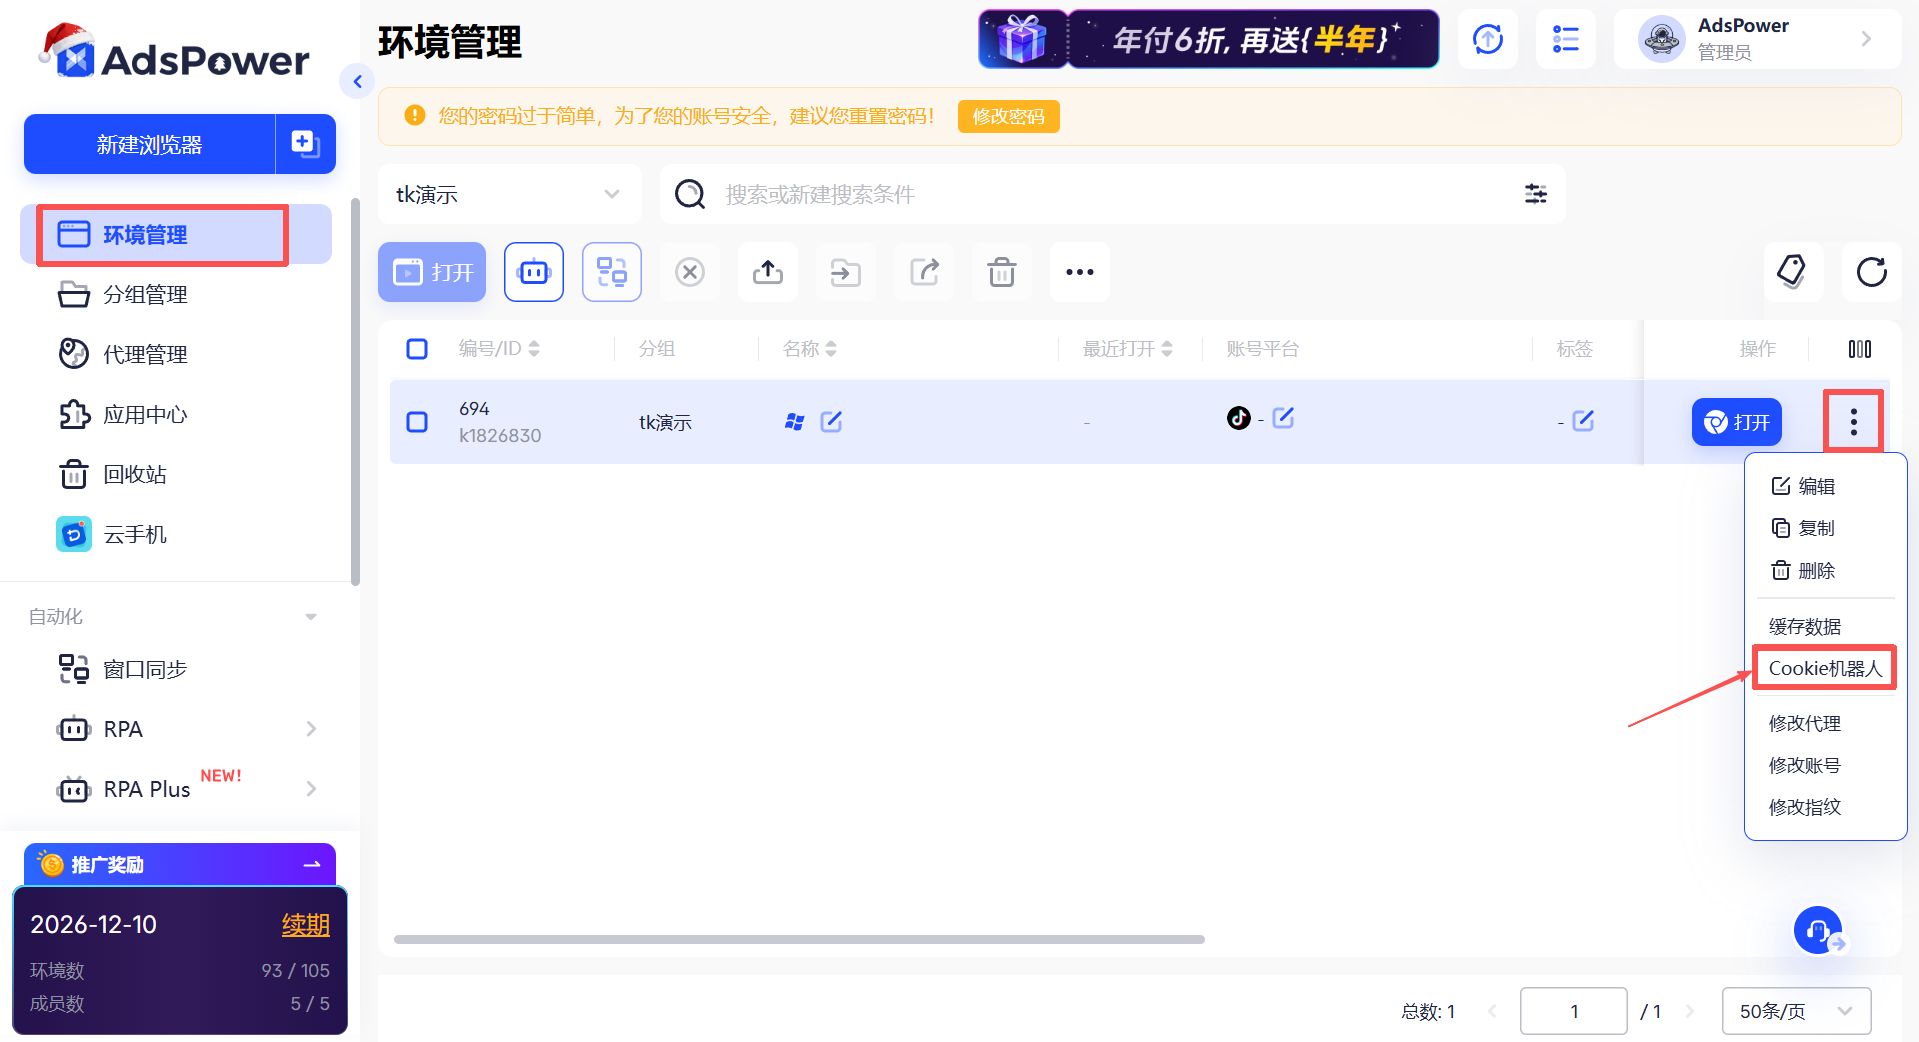Viewport: 1919px width, 1042px height.
Task: Click the upload icon in the toolbar
Action: pos(767,271)
